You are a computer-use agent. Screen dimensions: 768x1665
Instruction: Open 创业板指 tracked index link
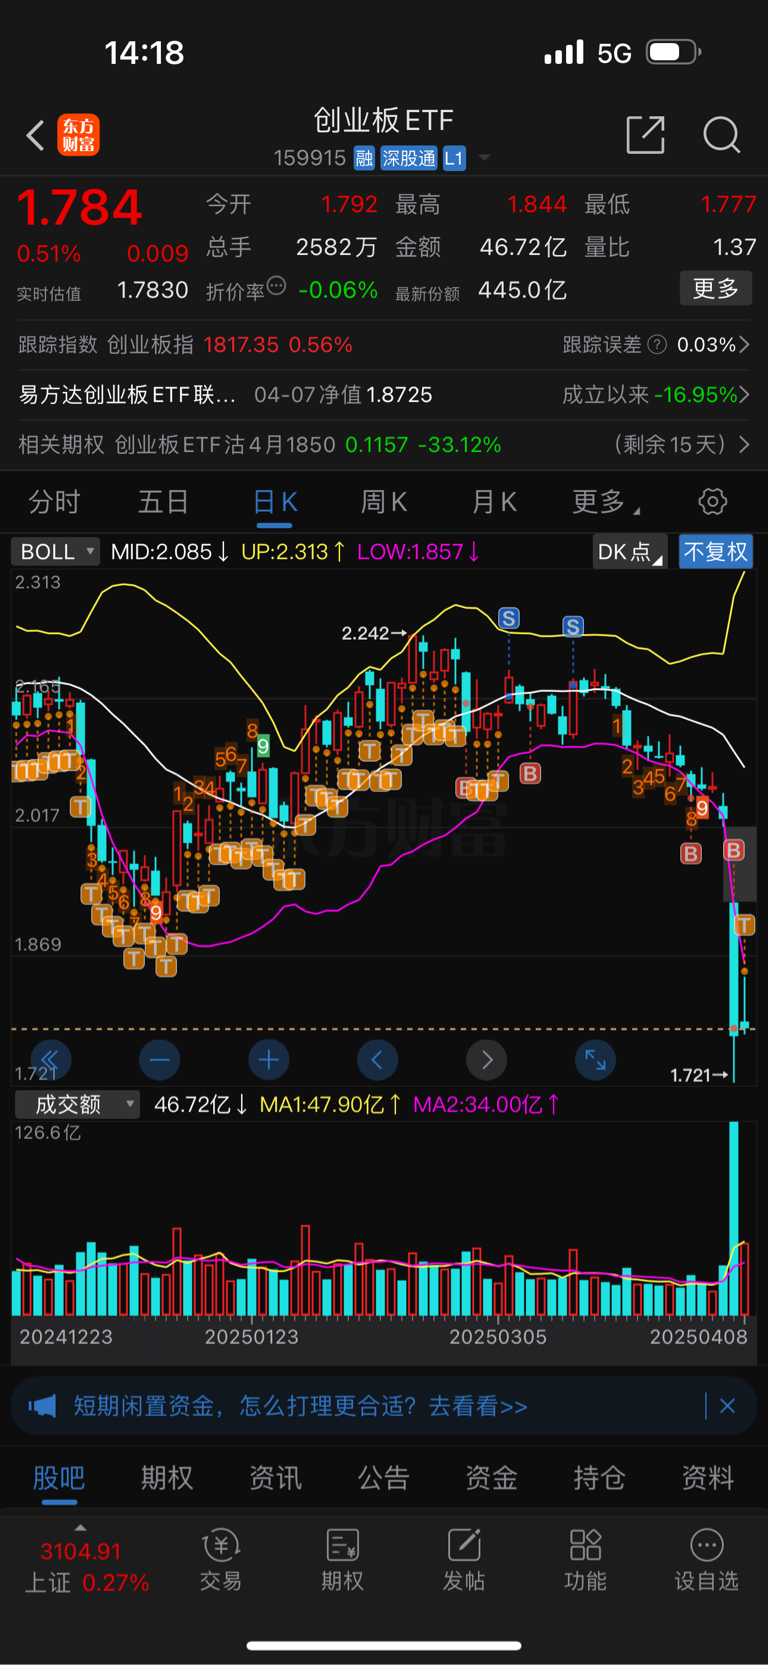coord(150,345)
